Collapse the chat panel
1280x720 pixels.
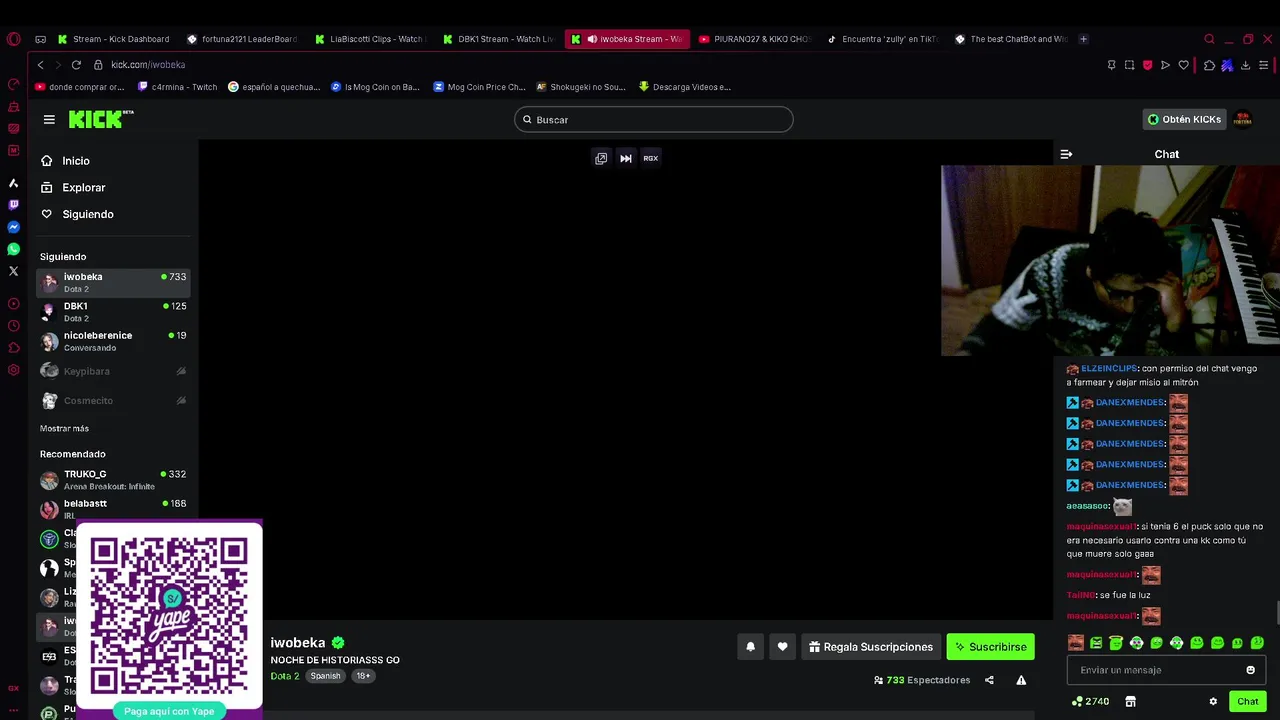1066,154
